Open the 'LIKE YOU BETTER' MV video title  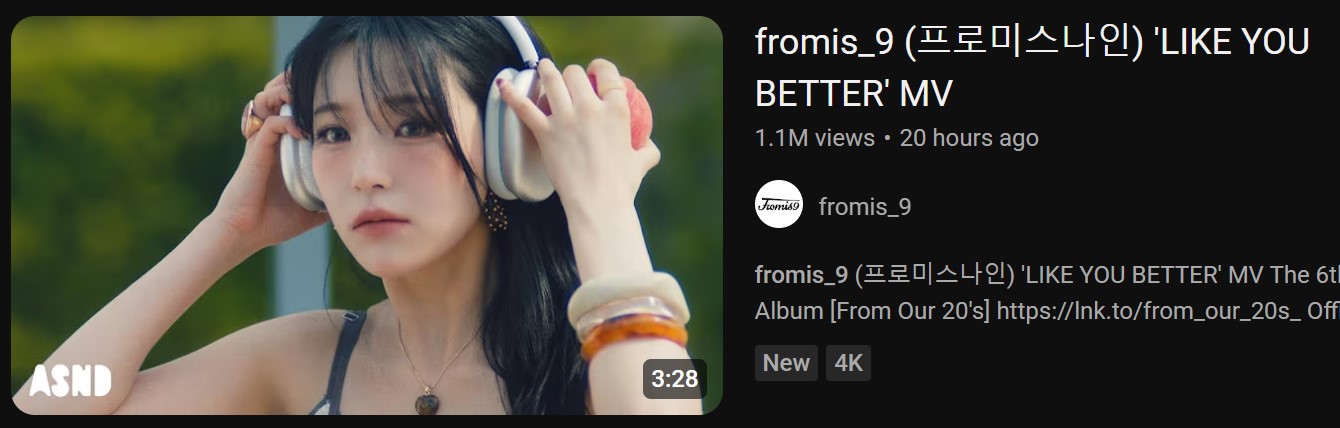[x=1032, y=67]
